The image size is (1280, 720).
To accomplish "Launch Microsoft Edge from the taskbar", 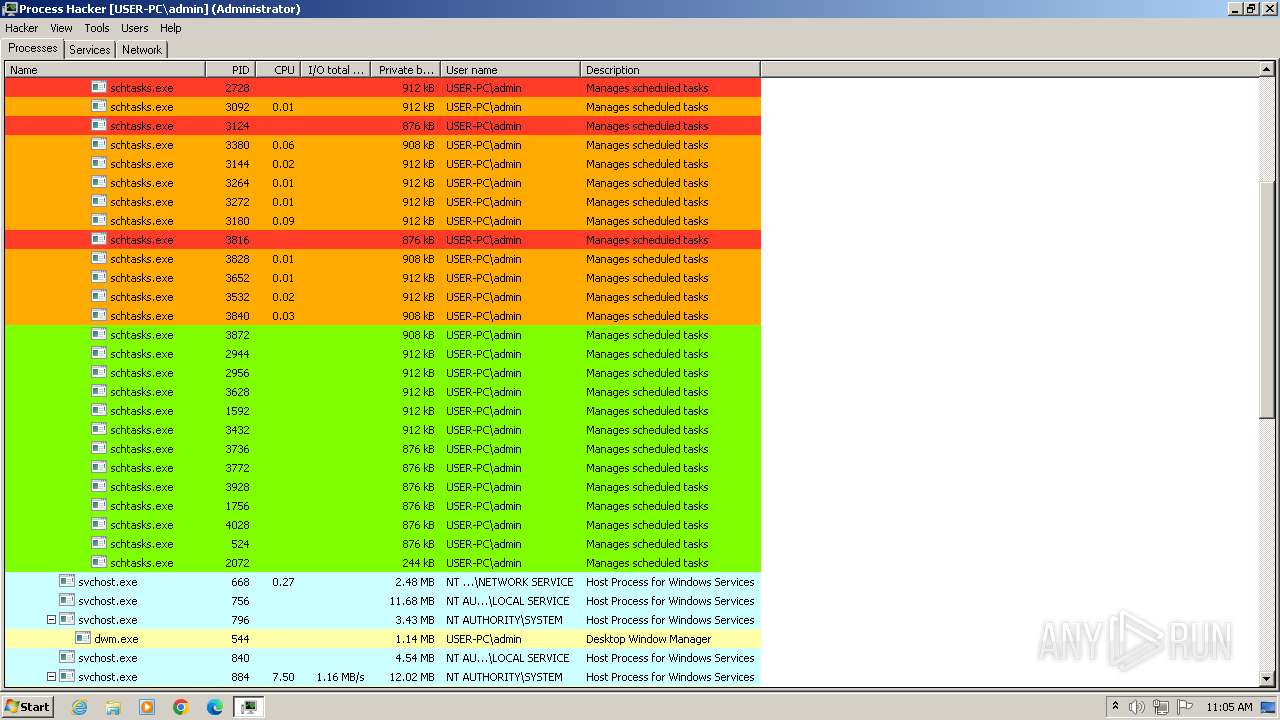I will click(215, 707).
